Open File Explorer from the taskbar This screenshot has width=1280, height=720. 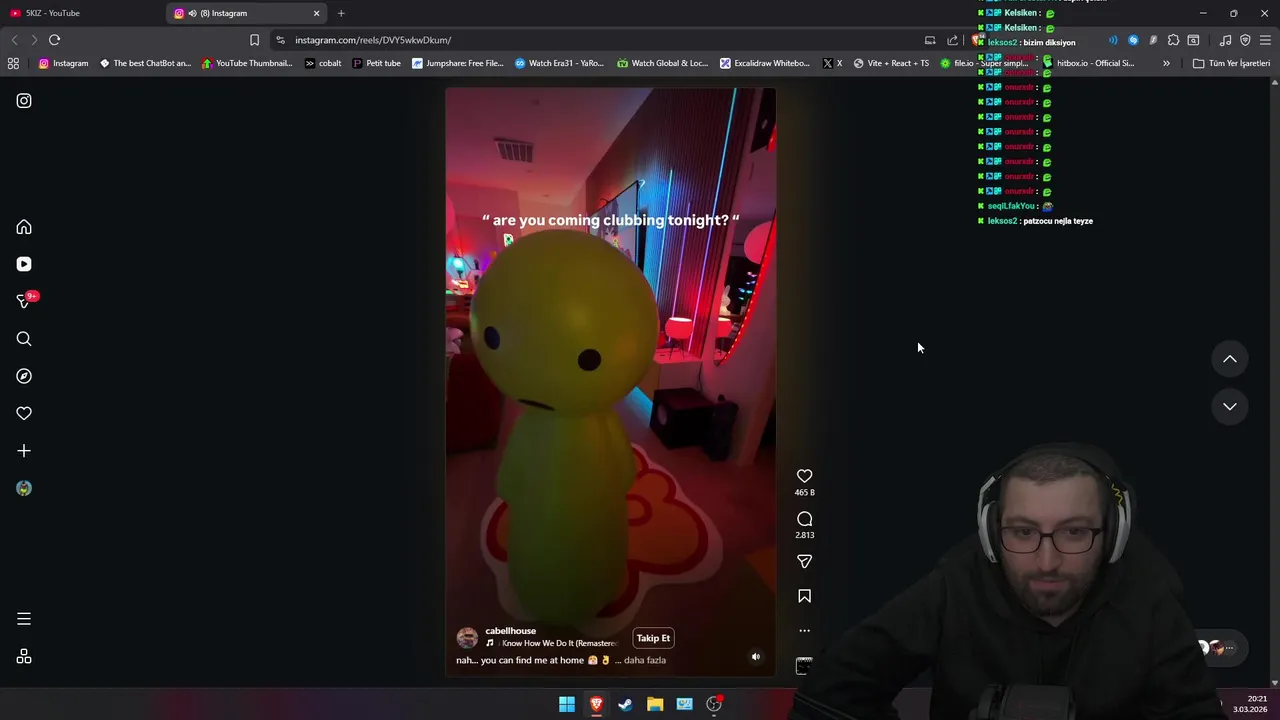coord(655,704)
